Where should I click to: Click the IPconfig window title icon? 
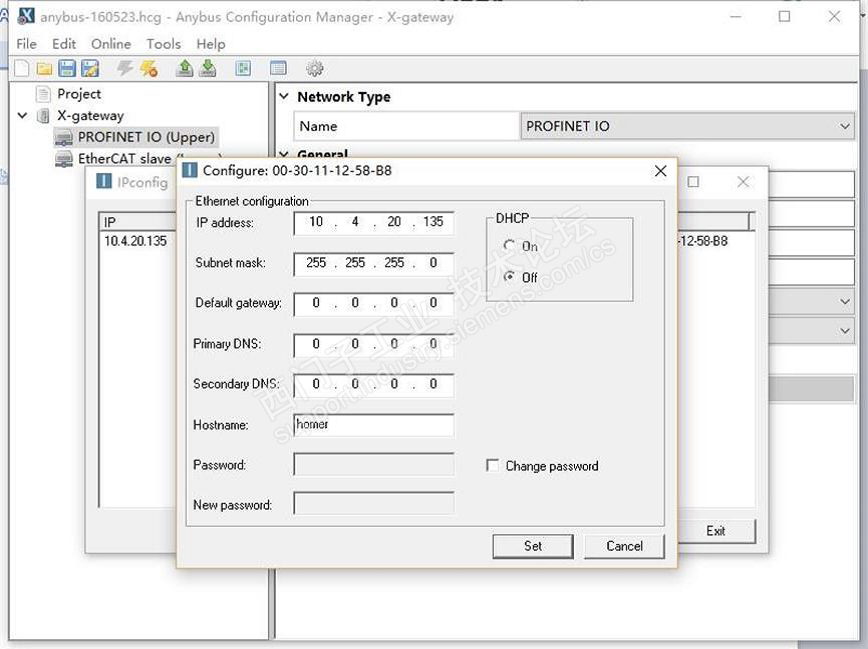(x=104, y=181)
